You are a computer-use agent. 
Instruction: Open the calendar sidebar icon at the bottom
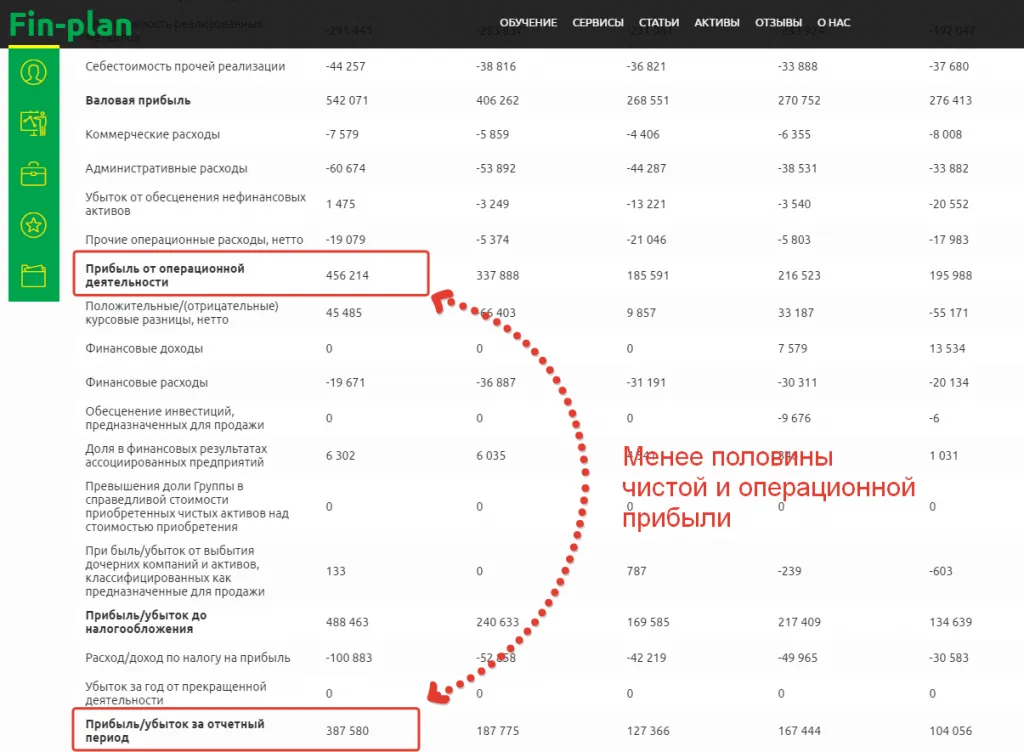point(33,275)
